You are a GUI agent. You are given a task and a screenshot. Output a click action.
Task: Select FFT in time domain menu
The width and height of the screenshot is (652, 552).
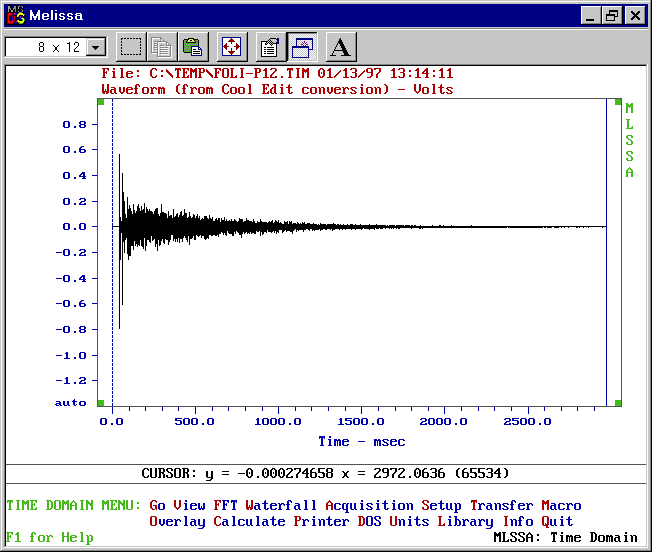coord(225,505)
